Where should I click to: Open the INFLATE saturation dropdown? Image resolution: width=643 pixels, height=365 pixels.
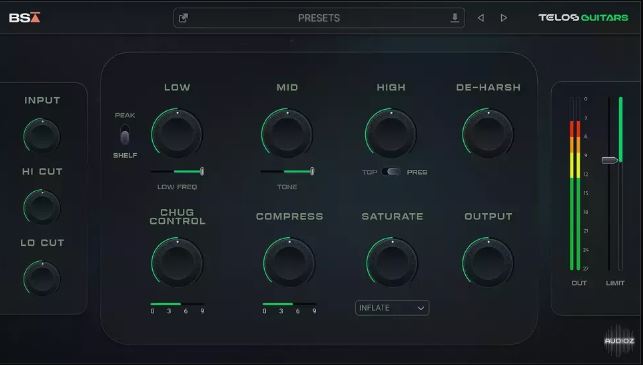[392, 308]
